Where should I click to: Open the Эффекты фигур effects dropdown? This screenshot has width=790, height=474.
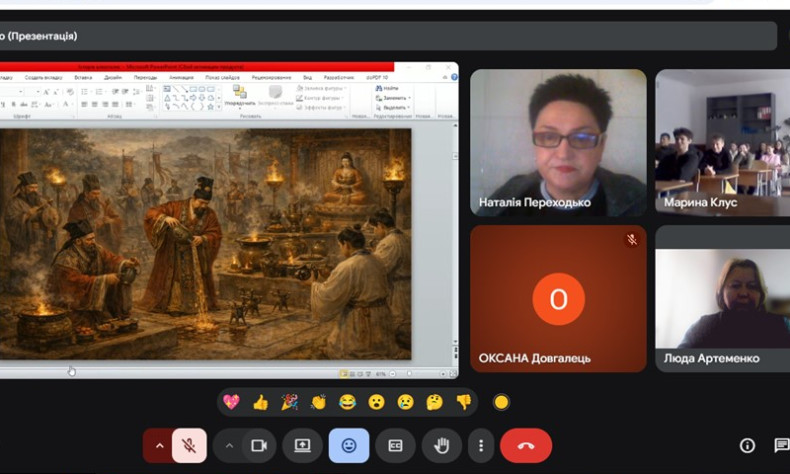320,107
